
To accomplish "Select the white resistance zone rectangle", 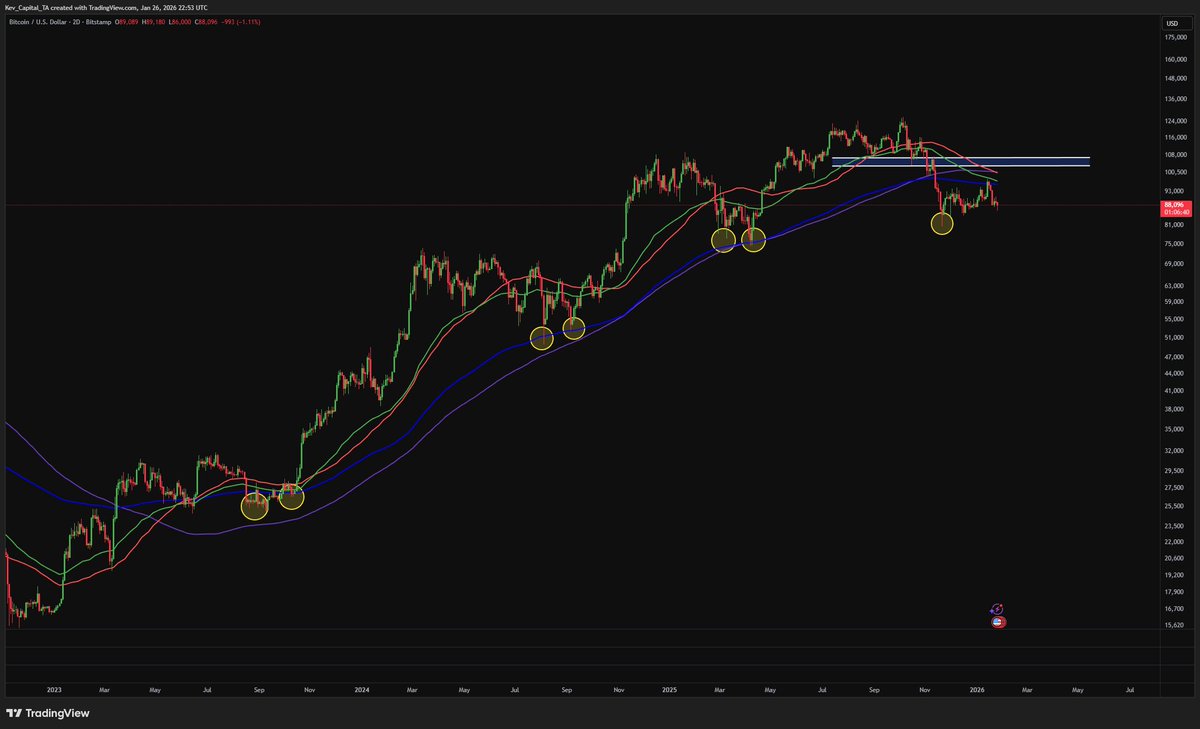I will coord(961,161).
